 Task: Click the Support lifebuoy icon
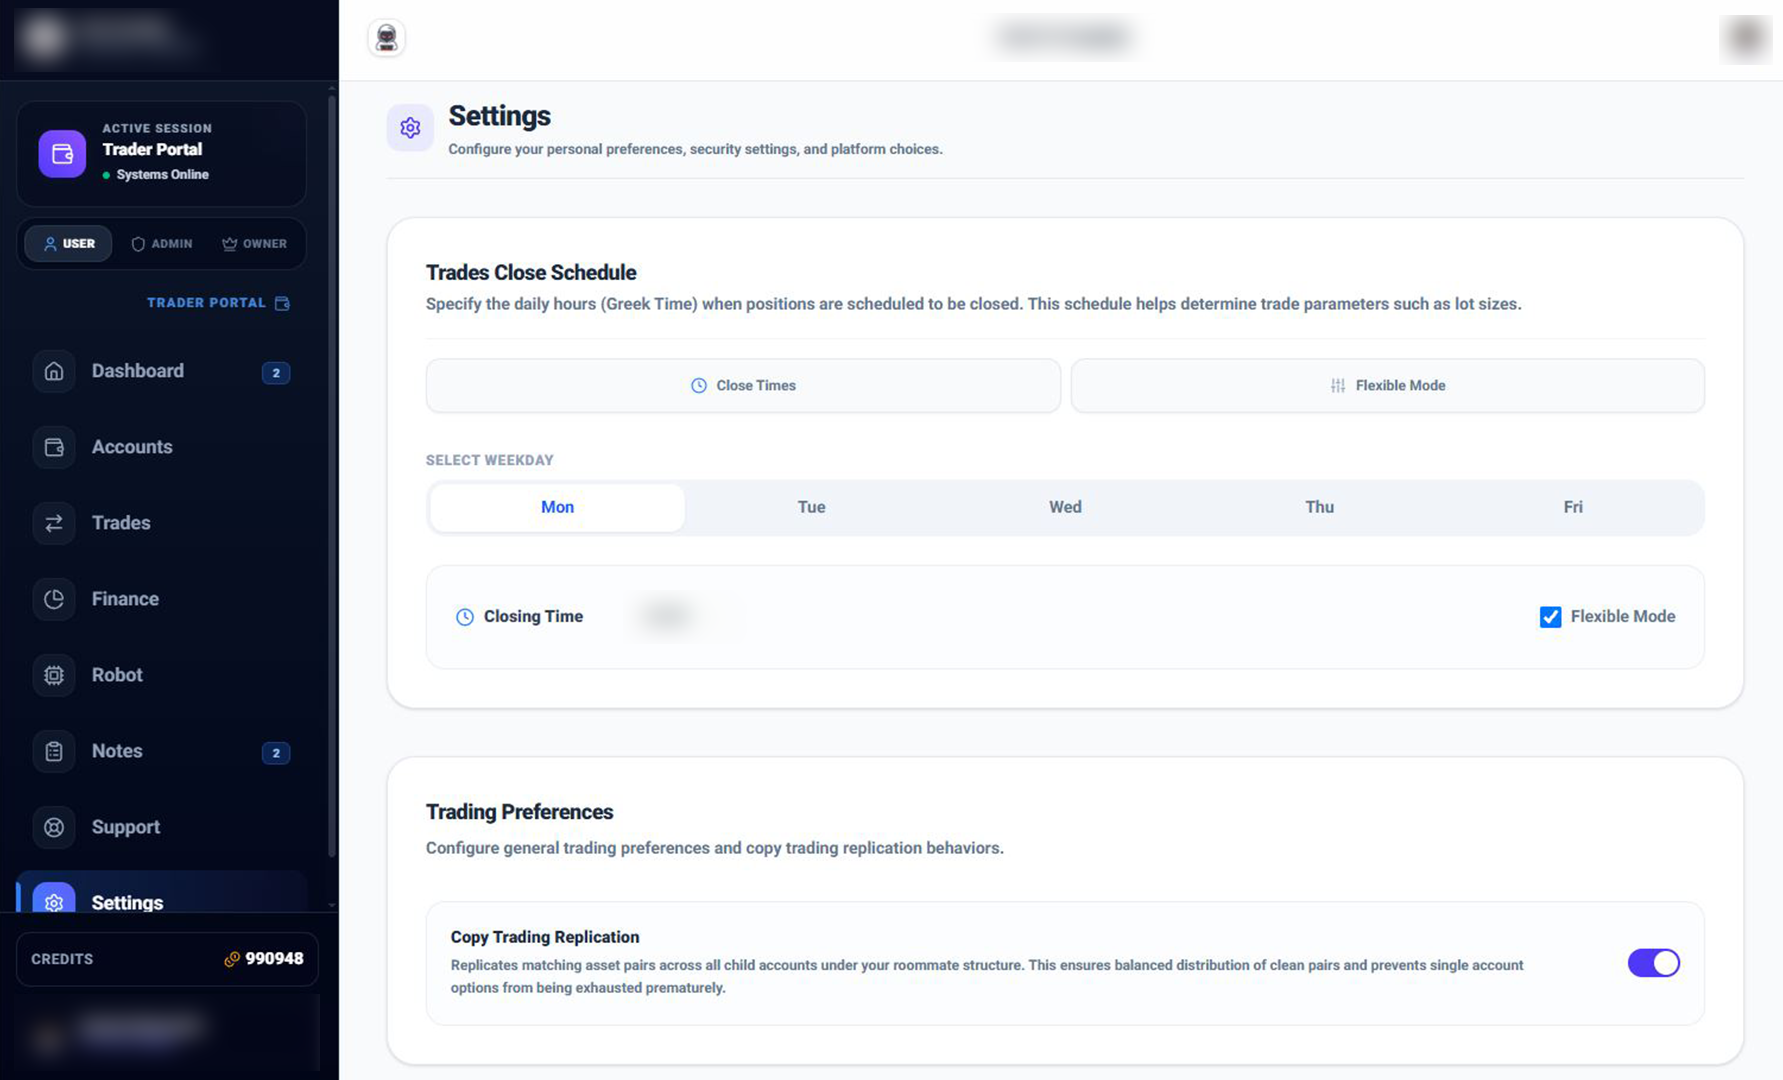coord(54,827)
